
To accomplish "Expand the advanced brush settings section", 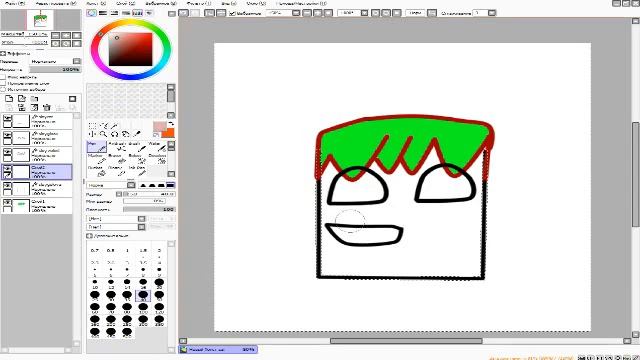I will (89, 236).
